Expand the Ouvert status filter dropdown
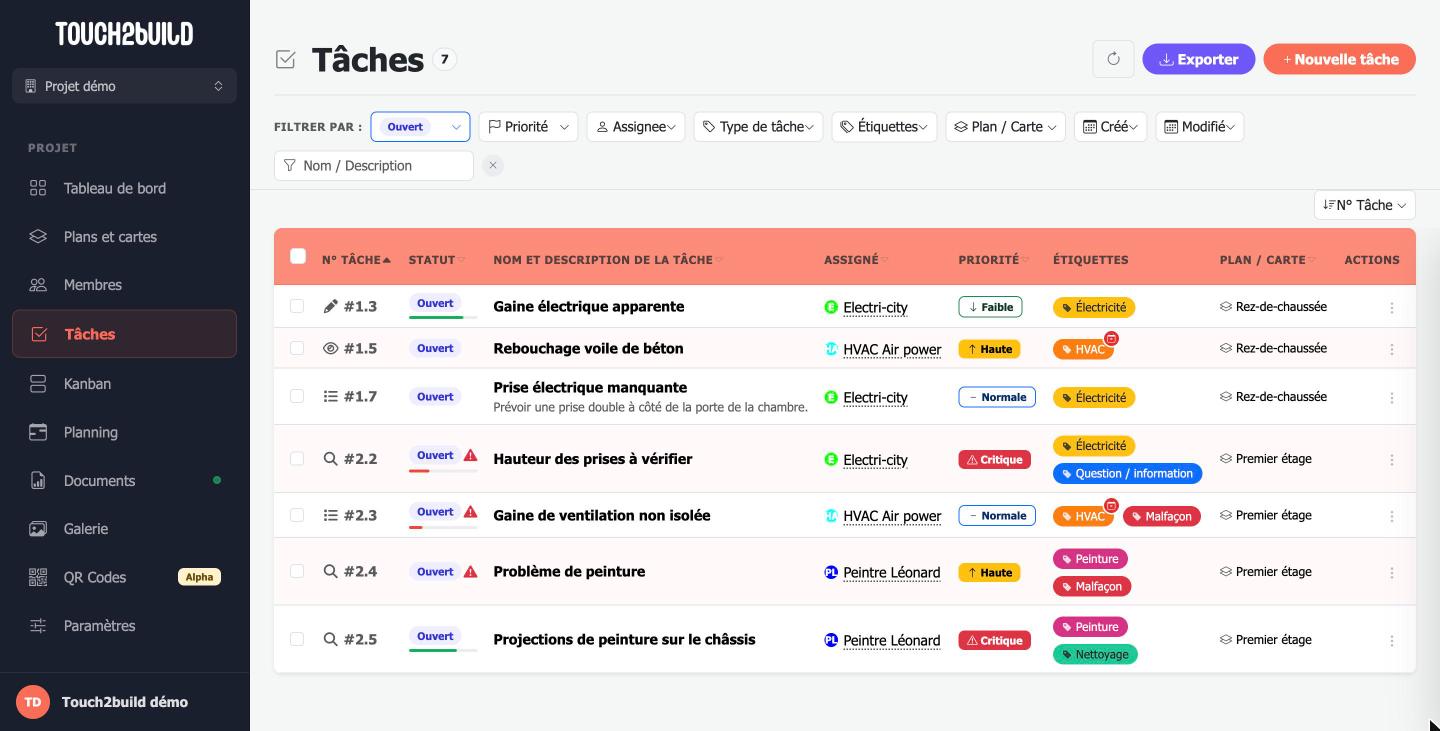Viewport: 1440px width, 731px height. coord(420,126)
